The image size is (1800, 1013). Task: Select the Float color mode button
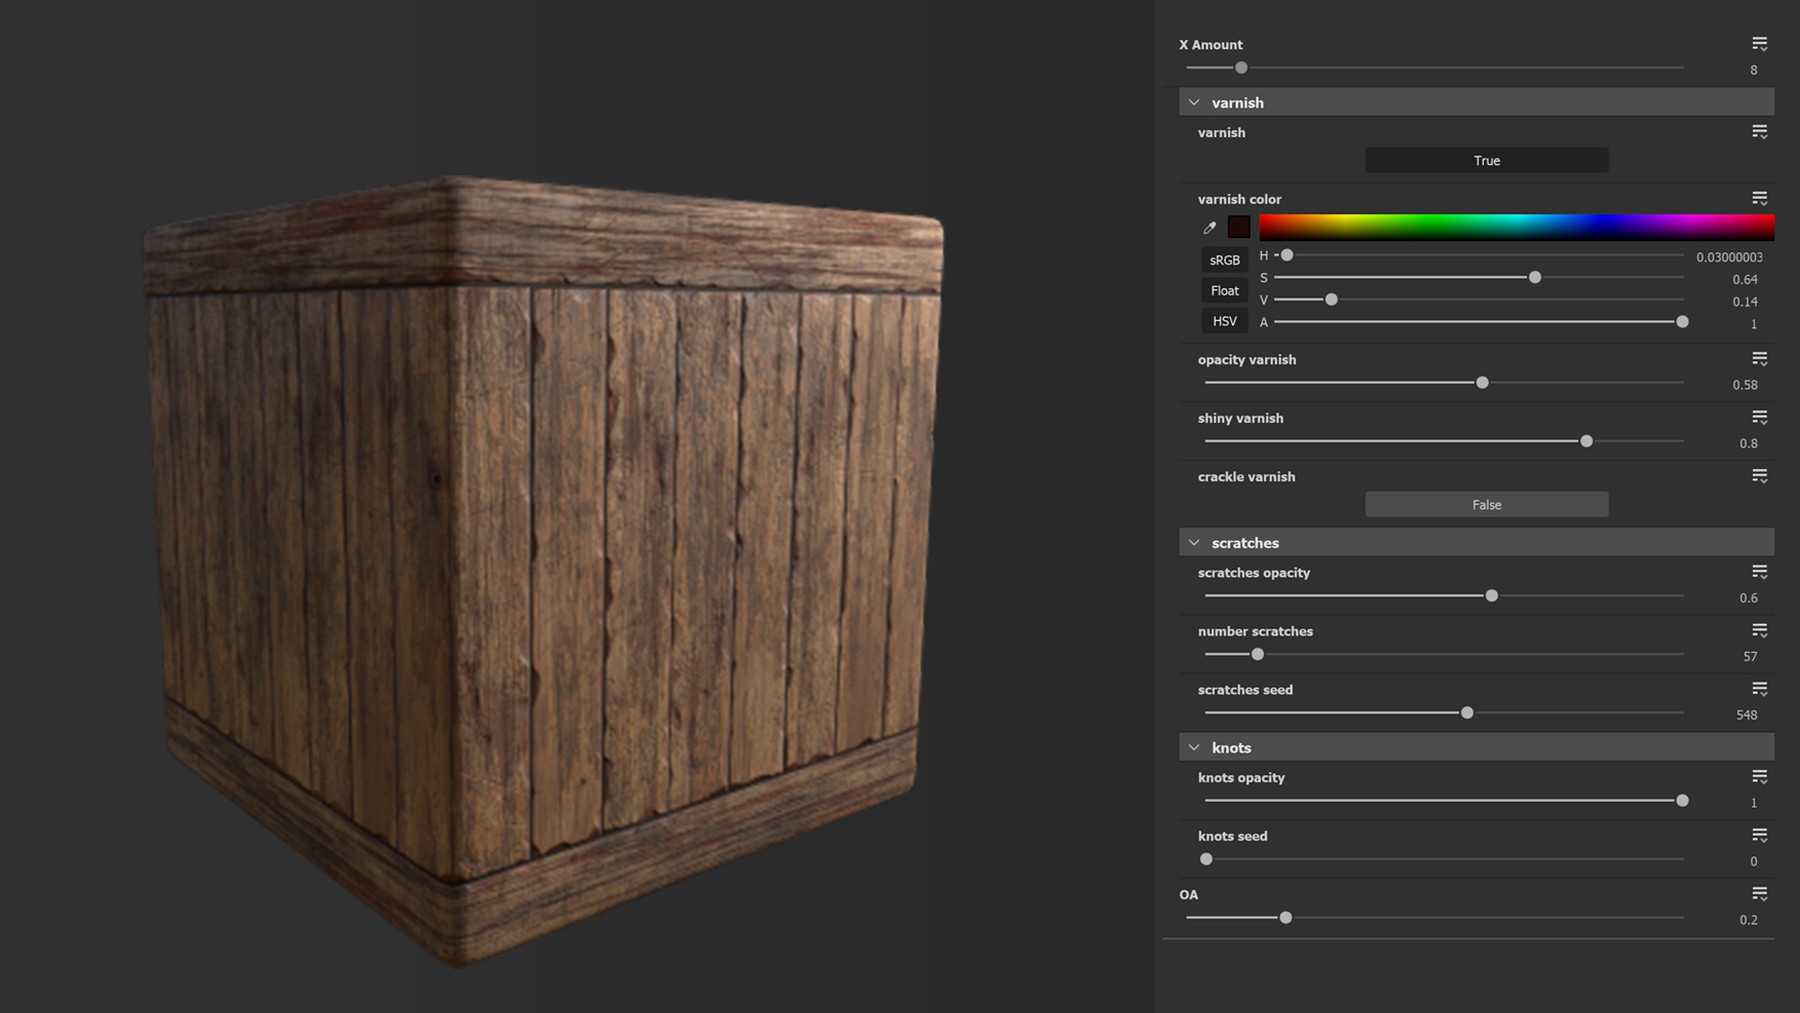click(x=1223, y=290)
